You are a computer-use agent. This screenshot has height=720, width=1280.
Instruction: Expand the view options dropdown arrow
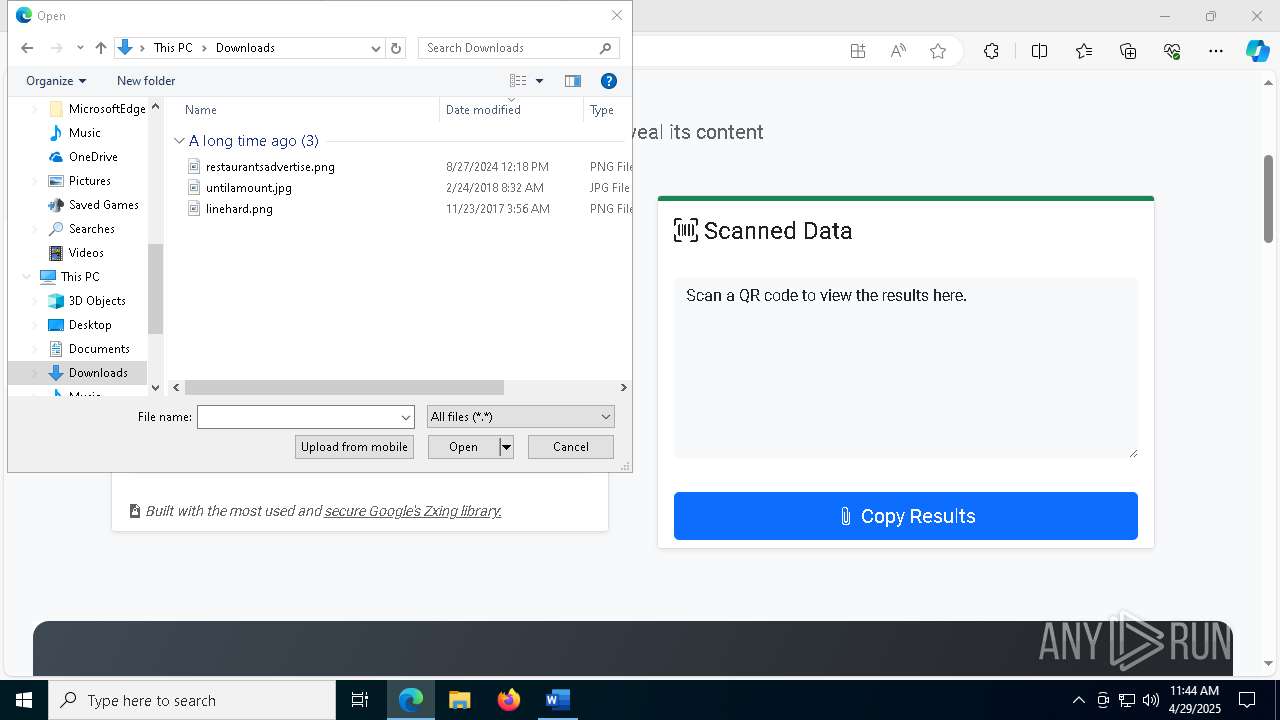539,81
